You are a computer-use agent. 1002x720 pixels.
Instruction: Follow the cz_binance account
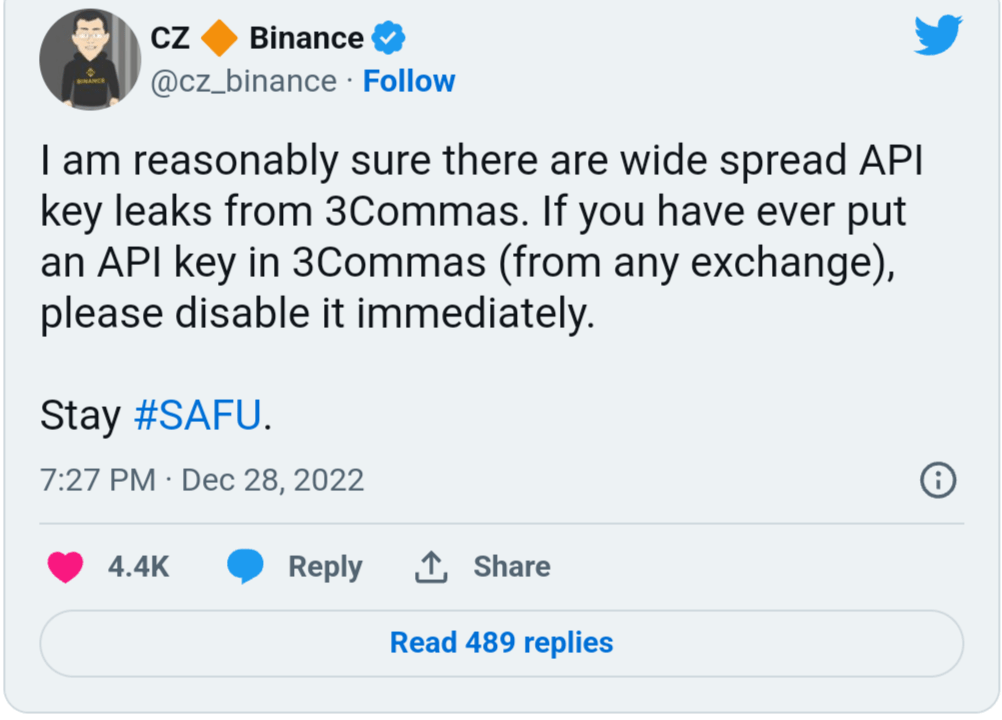click(408, 81)
